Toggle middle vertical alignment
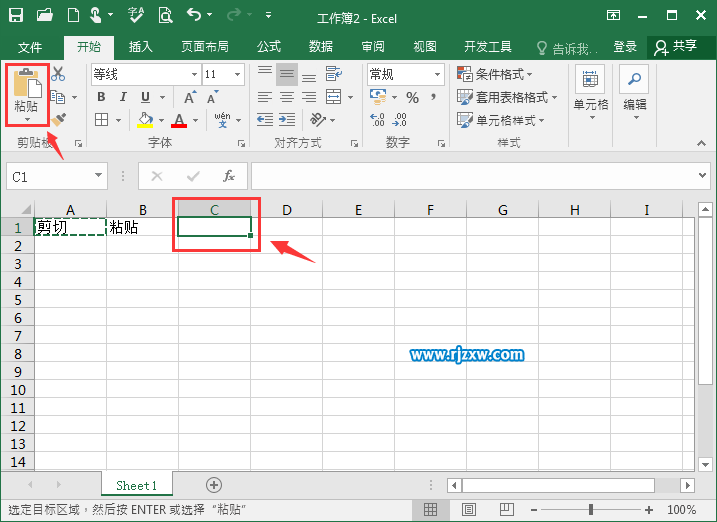This screenshot has height=522, width=717. (287, 74)
